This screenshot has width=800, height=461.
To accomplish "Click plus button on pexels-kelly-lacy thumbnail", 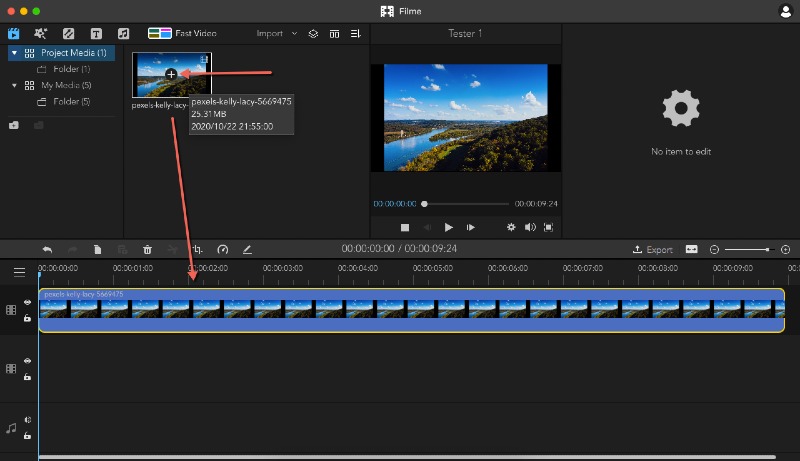I will (x=171, y=74).
